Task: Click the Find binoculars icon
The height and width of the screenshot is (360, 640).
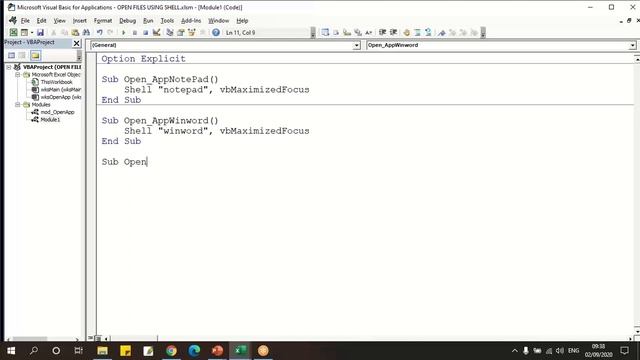Action: [86, 32]
